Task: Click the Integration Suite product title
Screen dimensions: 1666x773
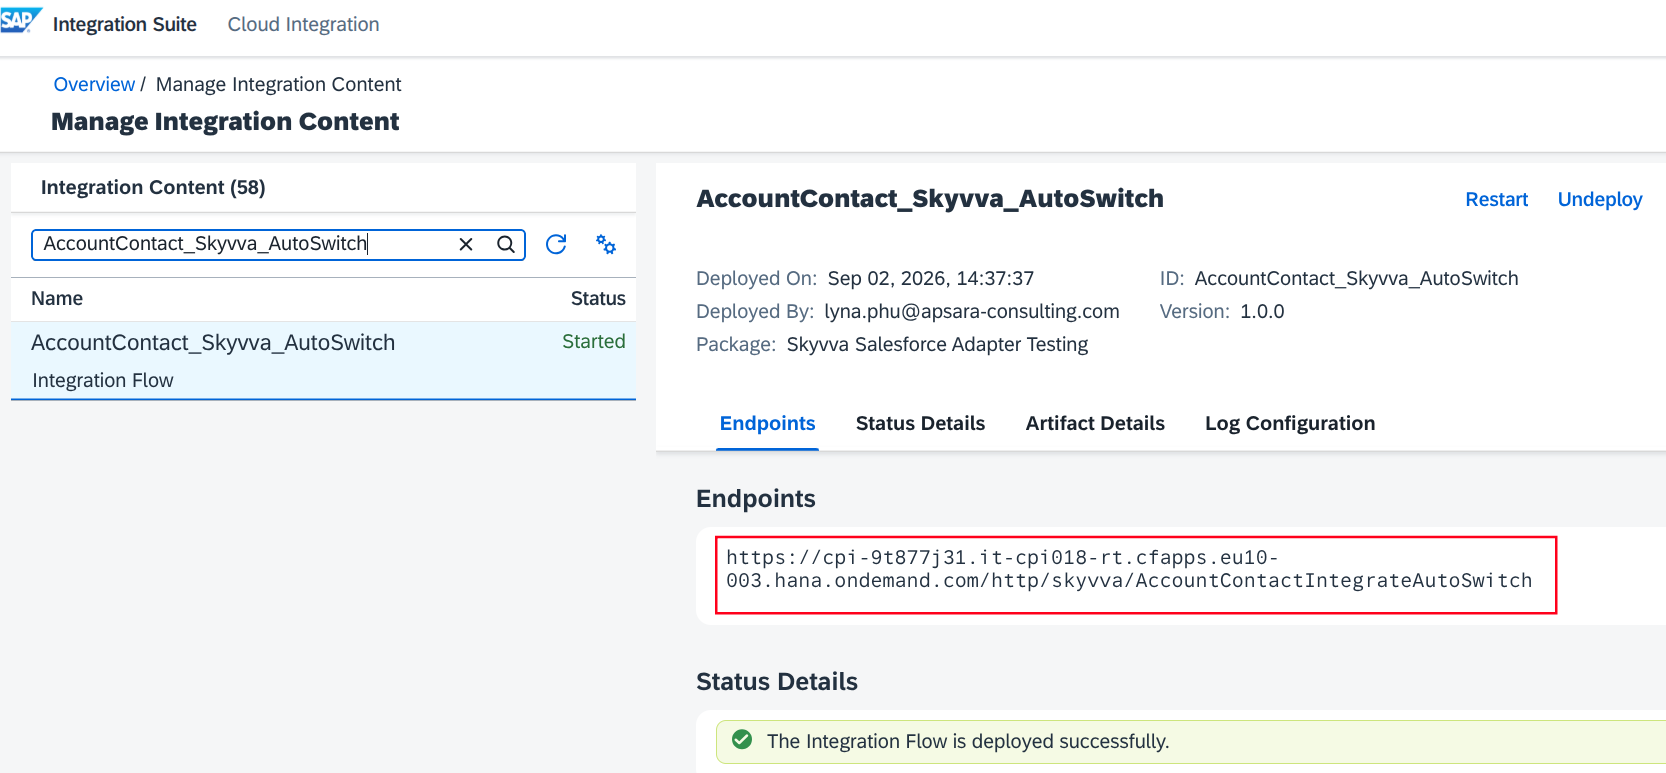Action: tap(125, 24)
